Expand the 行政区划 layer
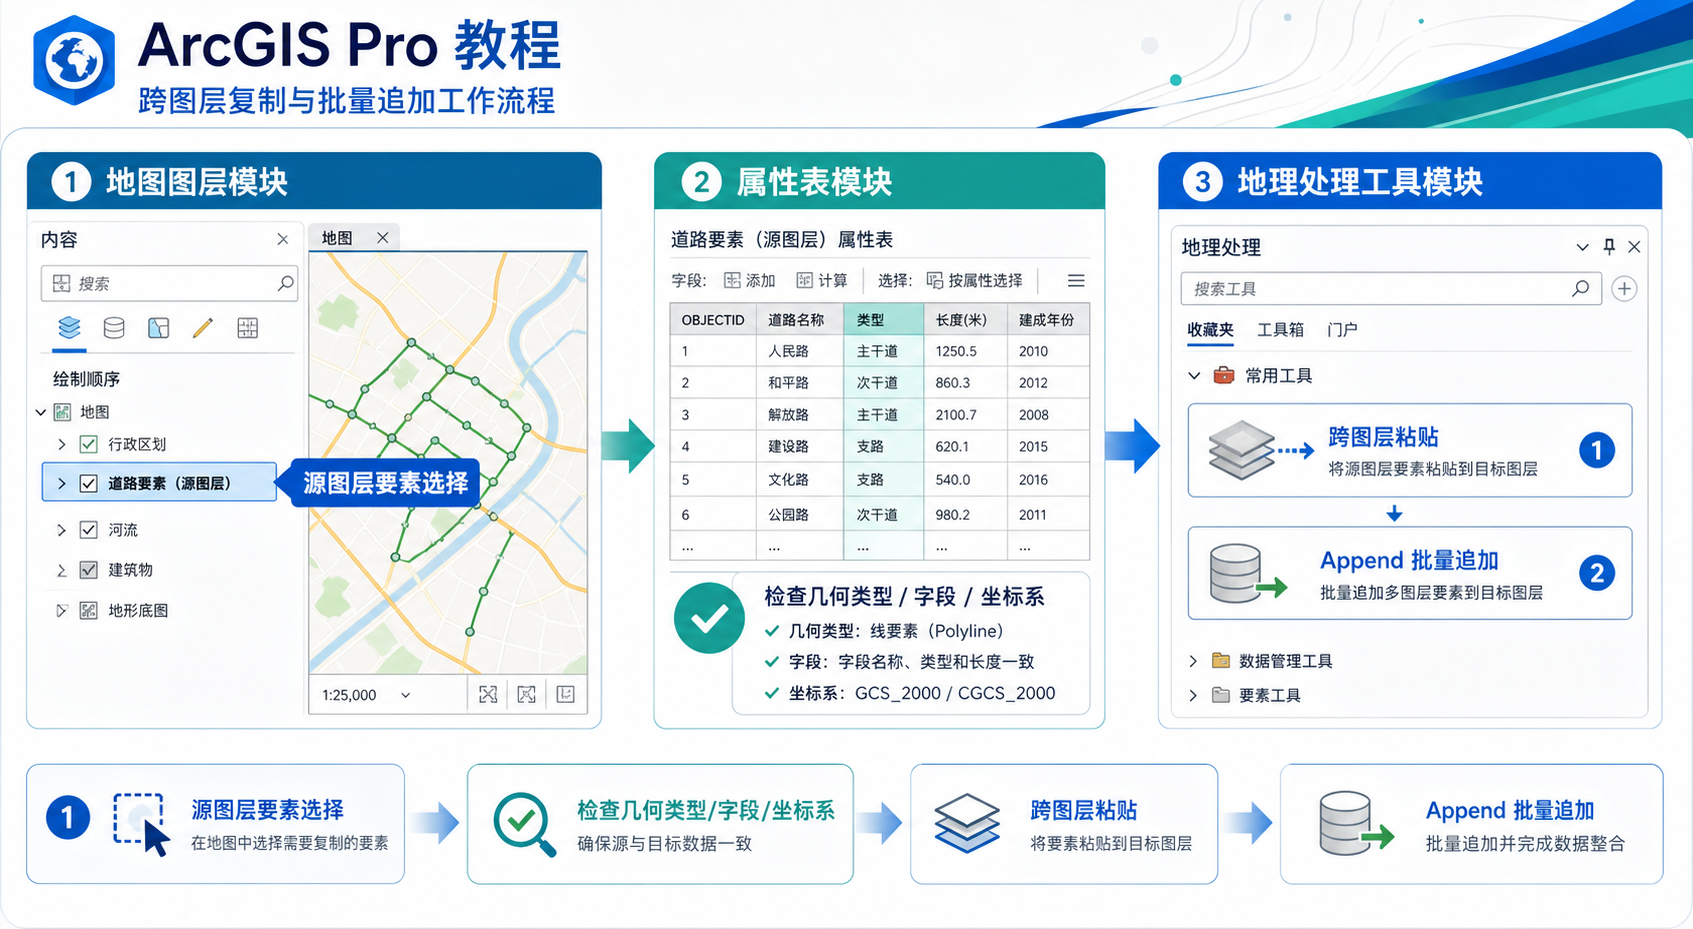 coord(62,444)
